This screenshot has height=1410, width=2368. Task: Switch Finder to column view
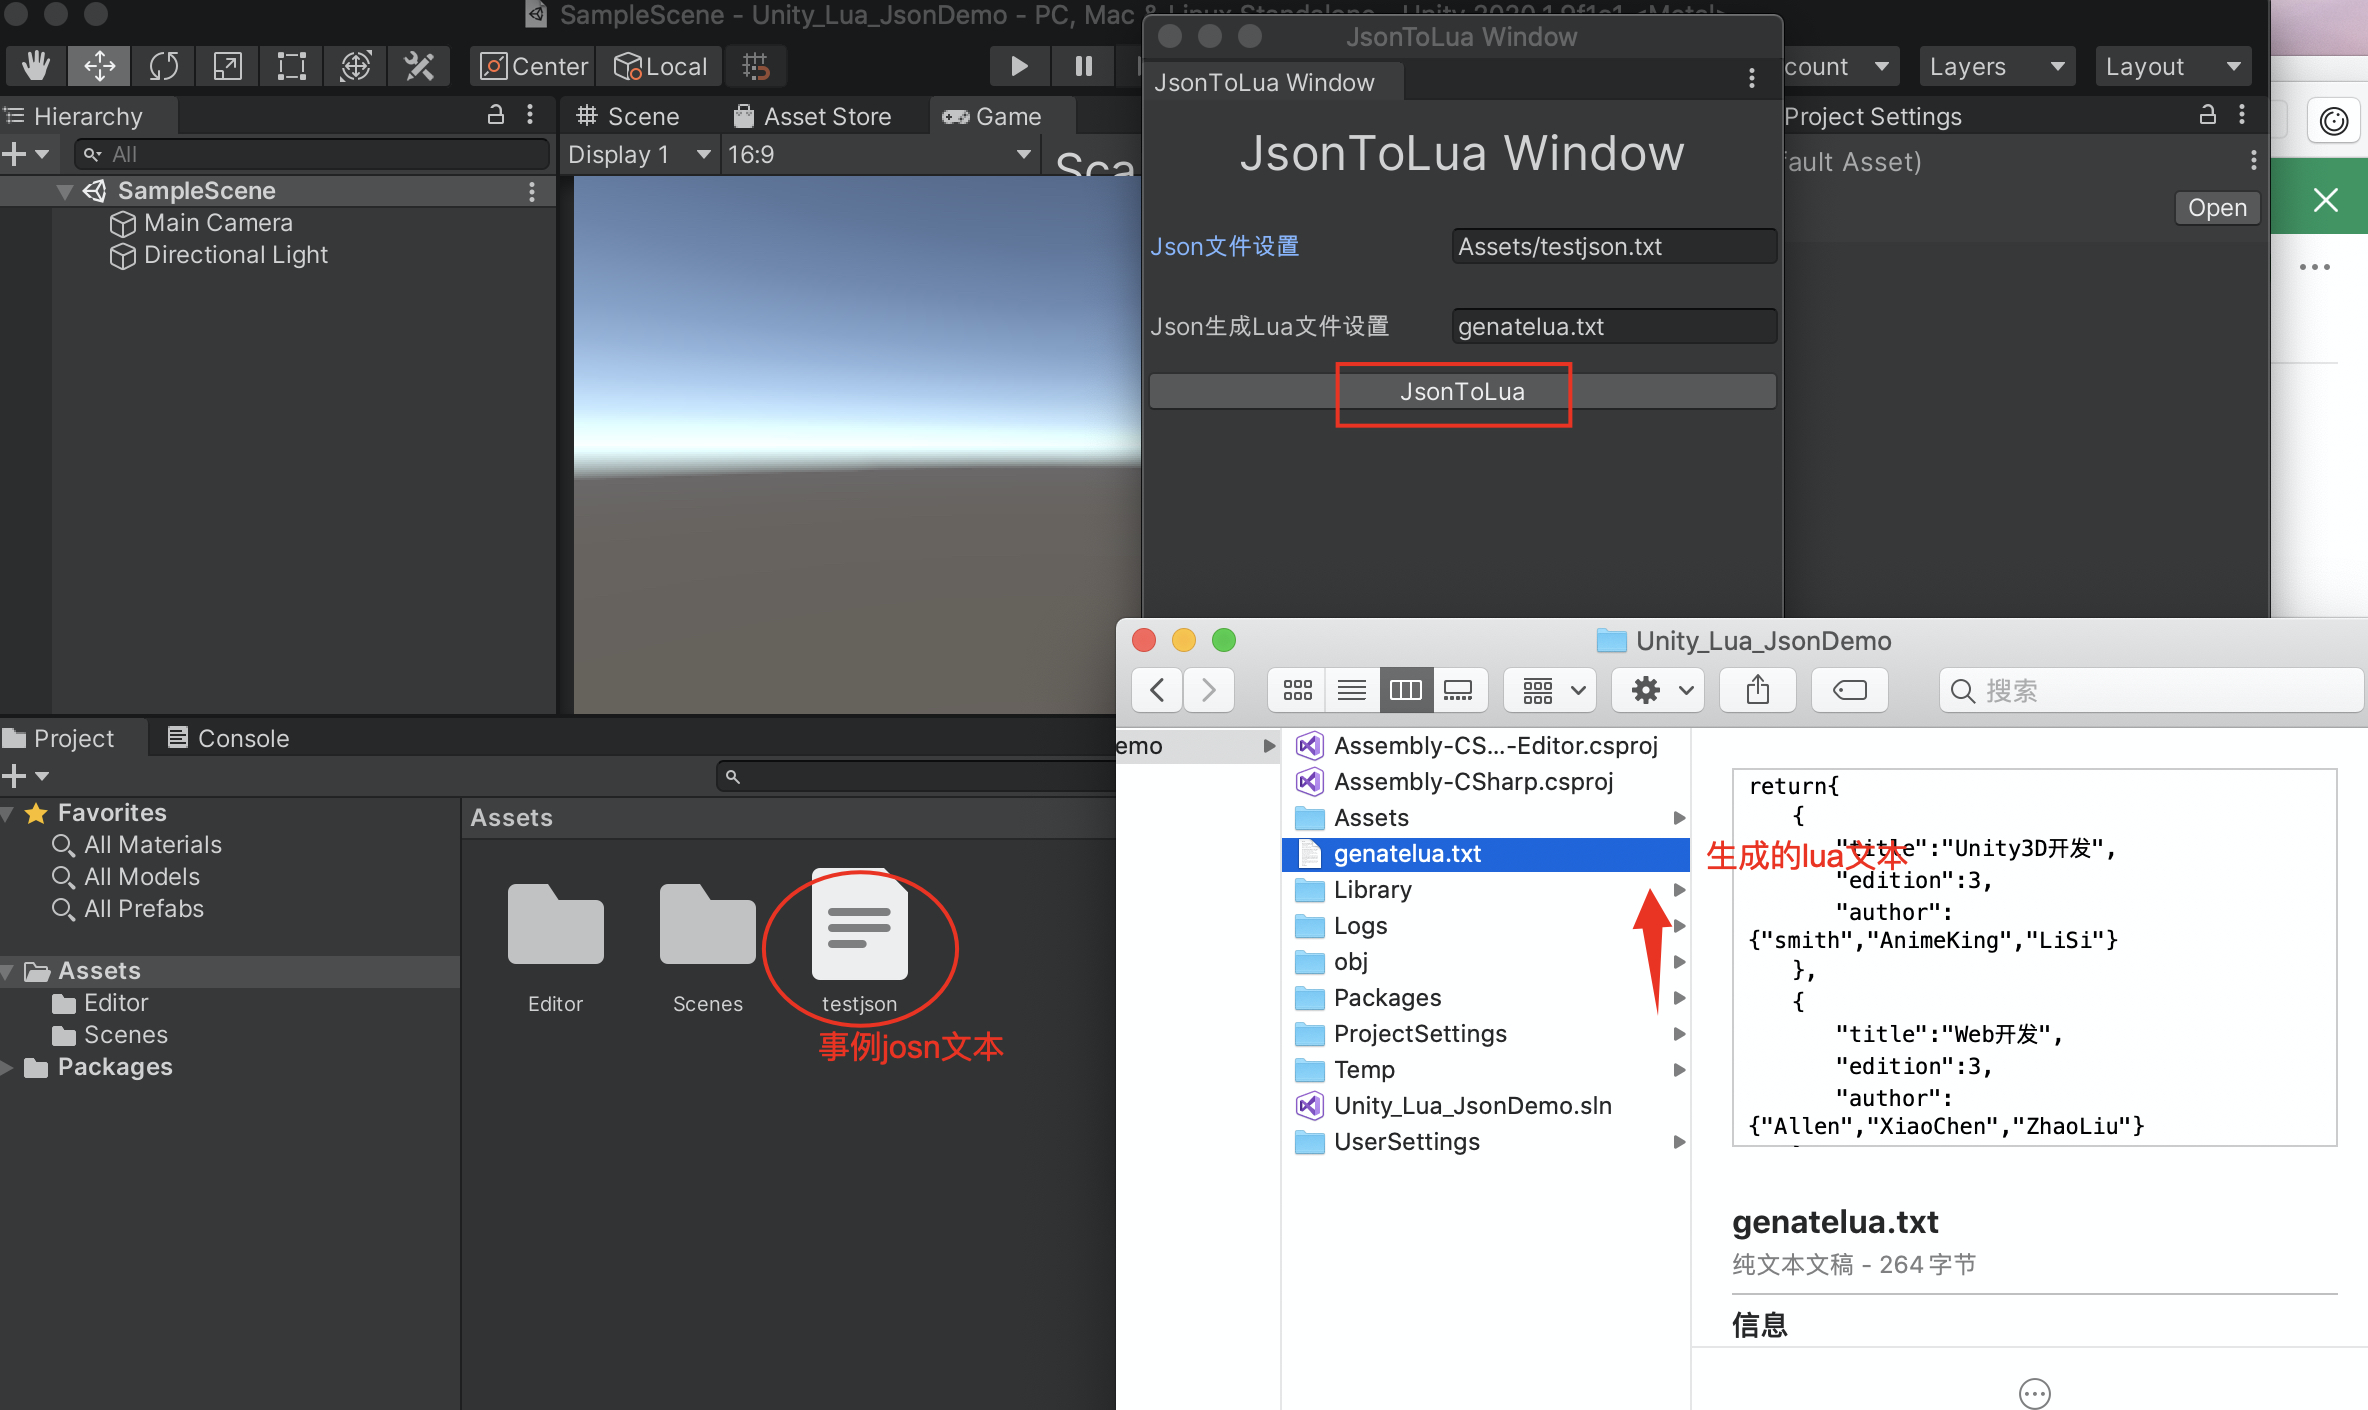click(x=1405, y=690)
